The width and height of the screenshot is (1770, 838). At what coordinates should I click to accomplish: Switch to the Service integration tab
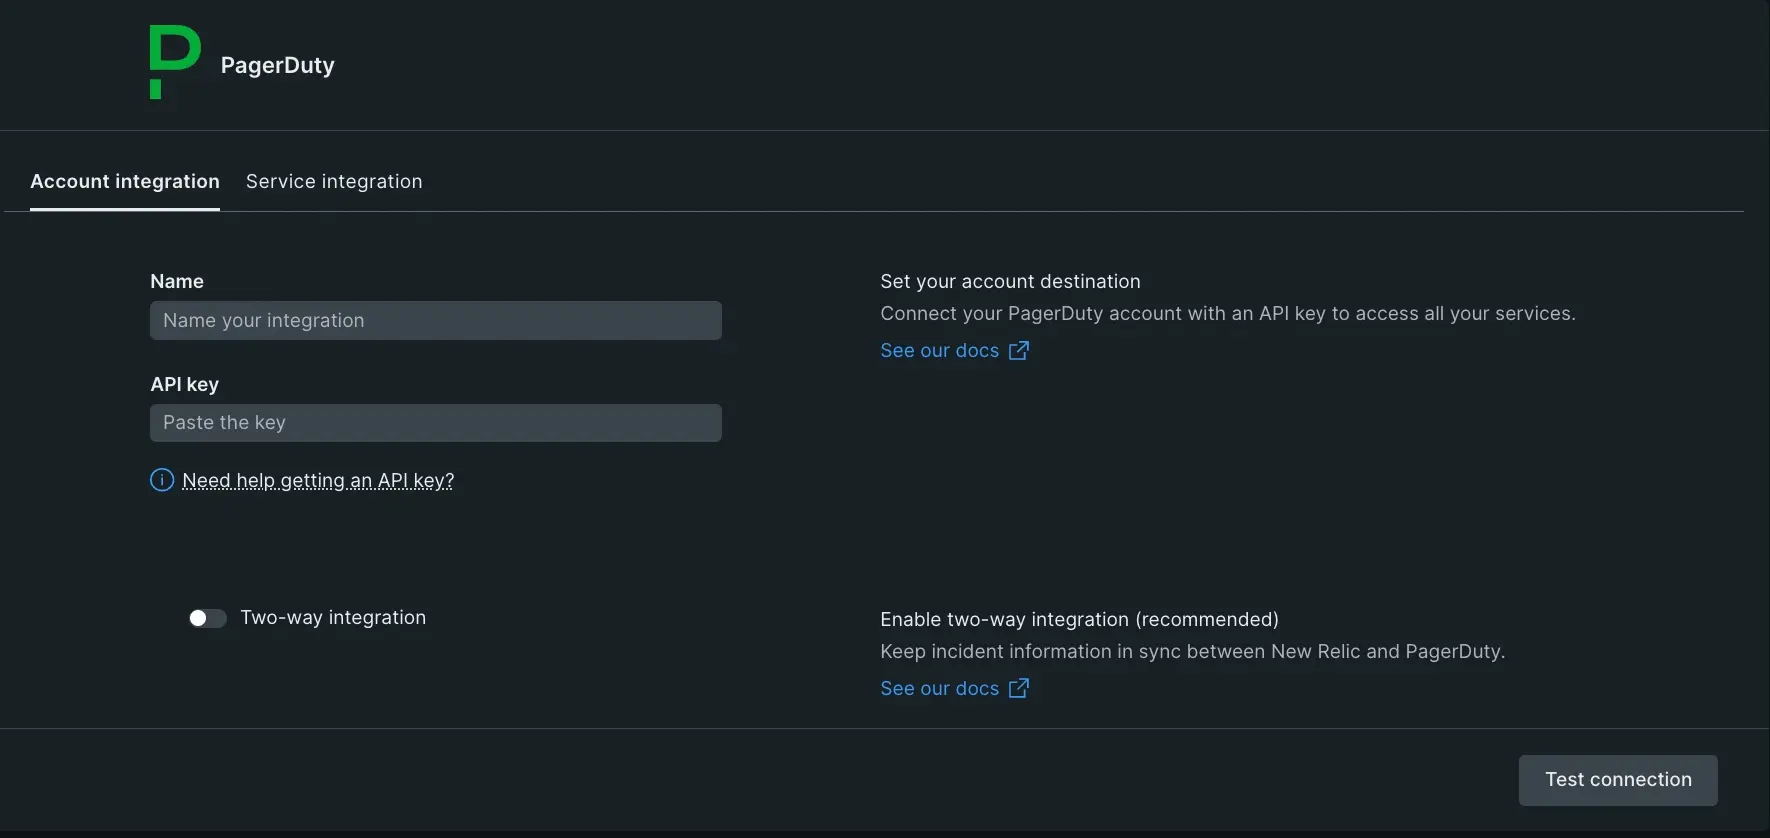[334, 181]
